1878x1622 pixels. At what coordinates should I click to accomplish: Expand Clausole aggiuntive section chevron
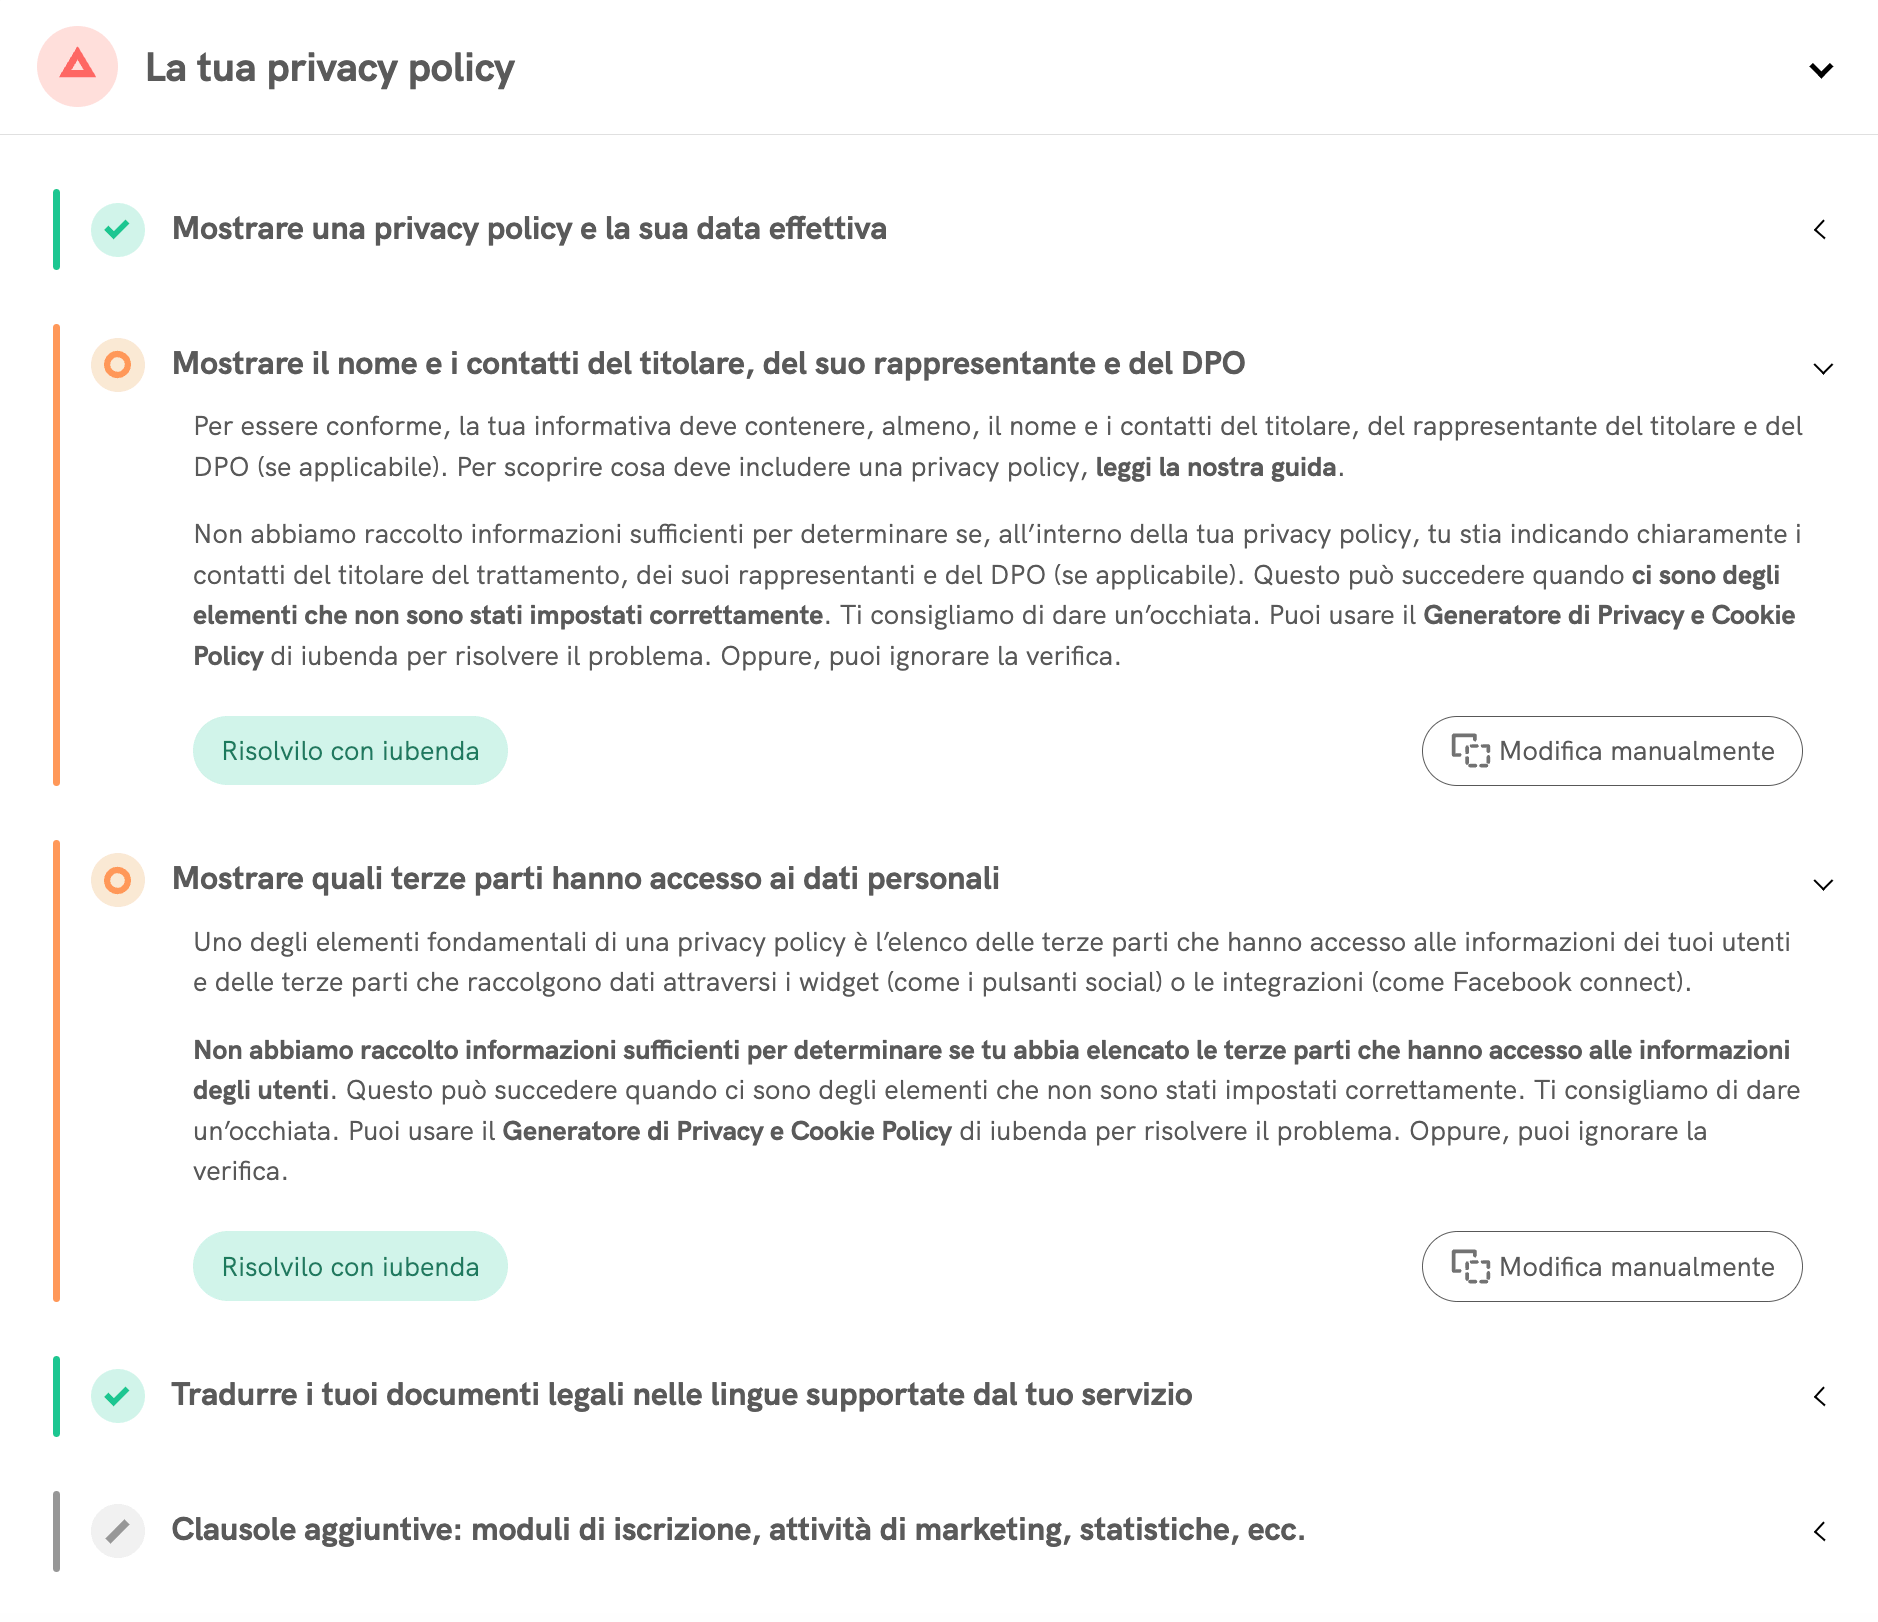(1820, 1531)
